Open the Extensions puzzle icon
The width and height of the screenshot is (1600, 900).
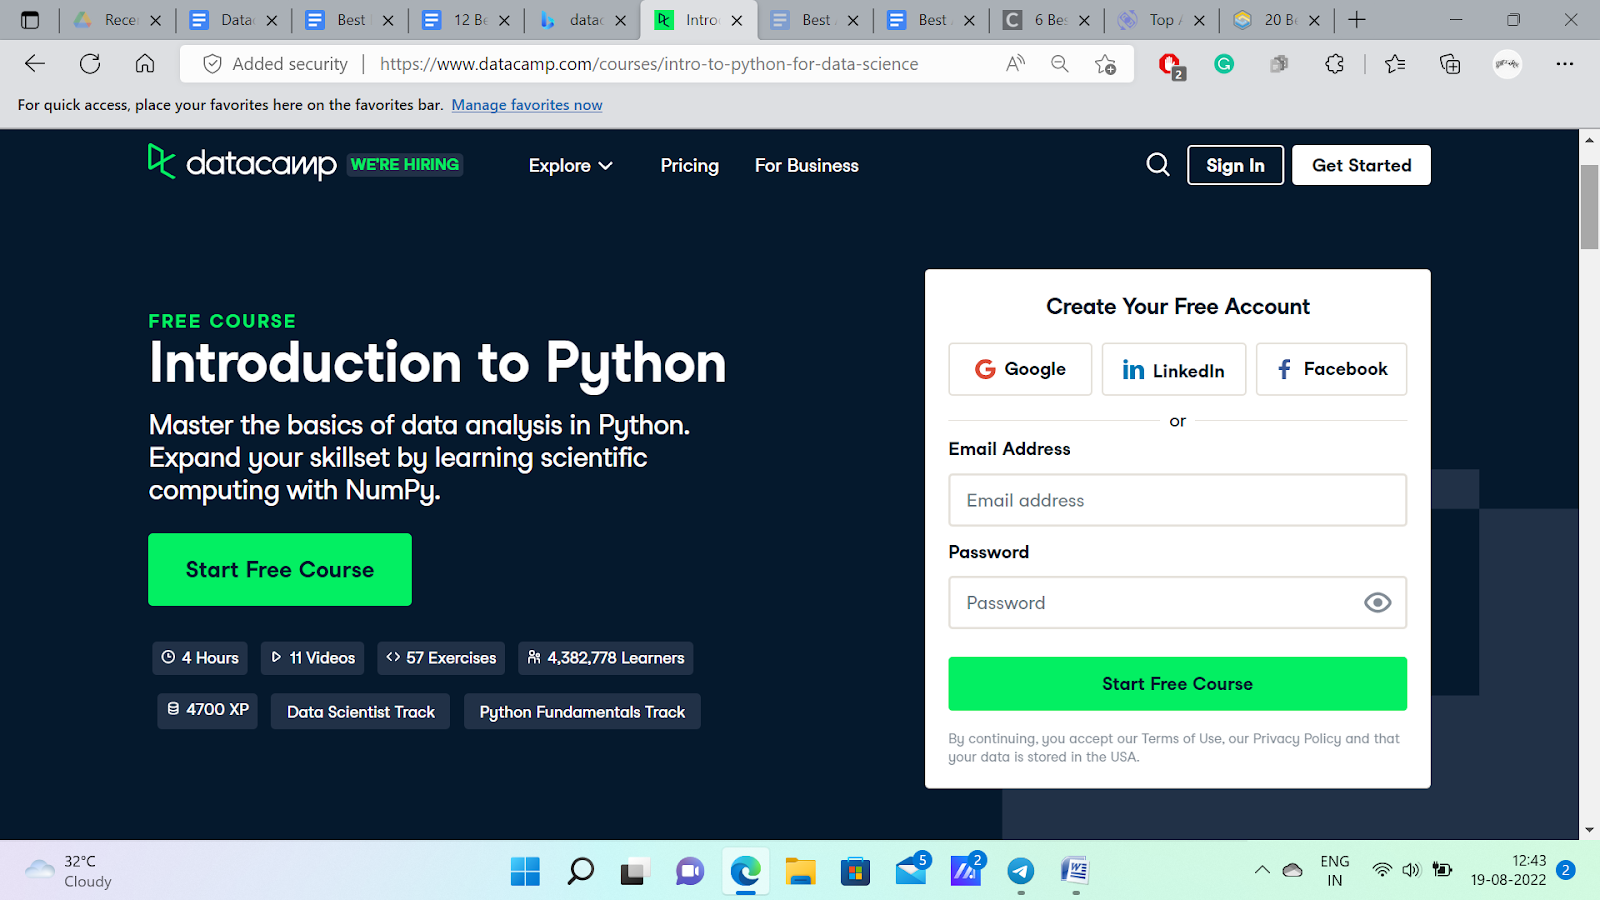coord(1334,64)
